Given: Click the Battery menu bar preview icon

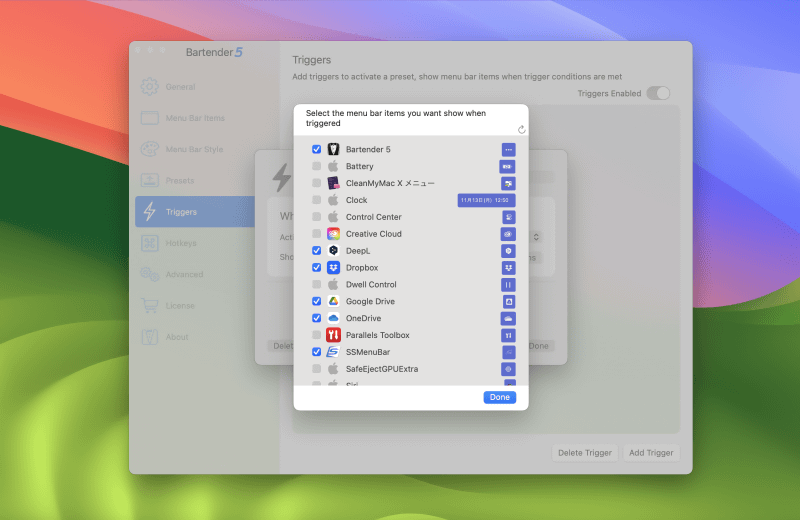Looking at the screenshot, I should [x=507, y=166].
